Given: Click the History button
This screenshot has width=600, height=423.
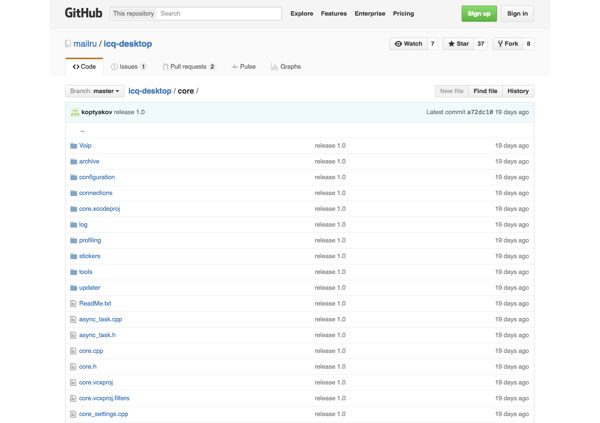Looking at the screenshot, I should coord(518,91).
